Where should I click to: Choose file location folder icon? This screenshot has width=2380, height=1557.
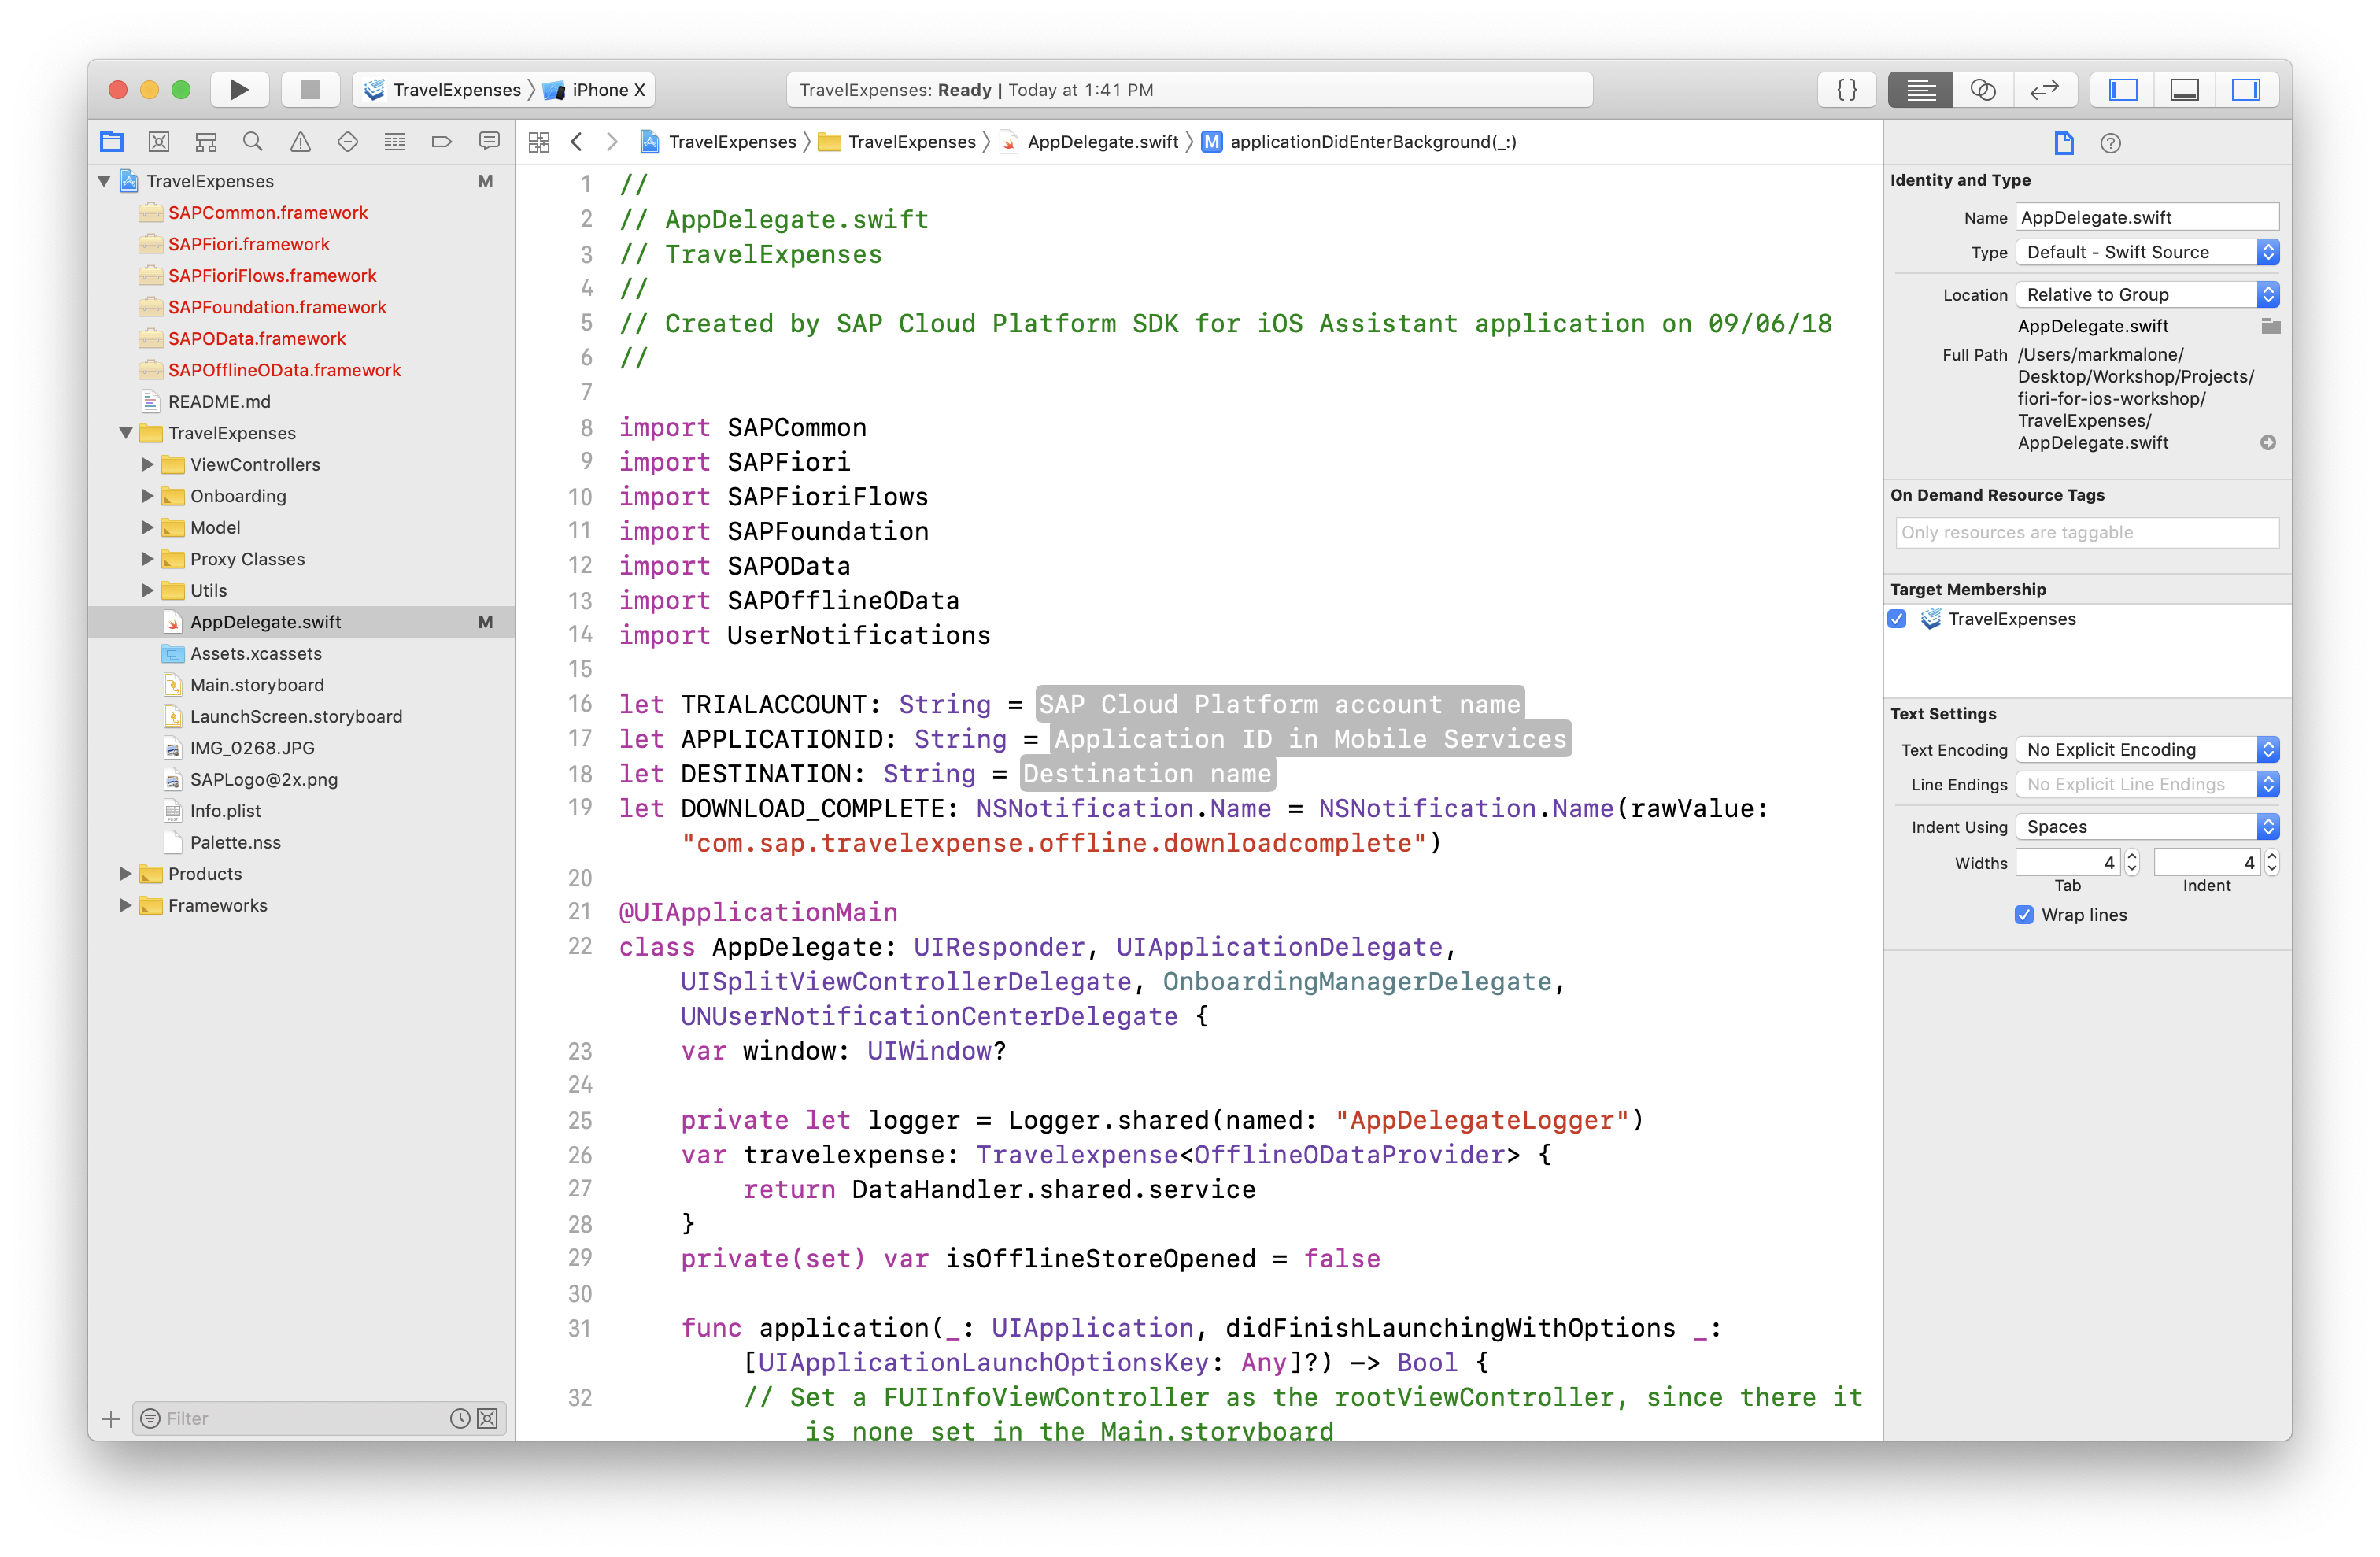(x=2271, y=326)
